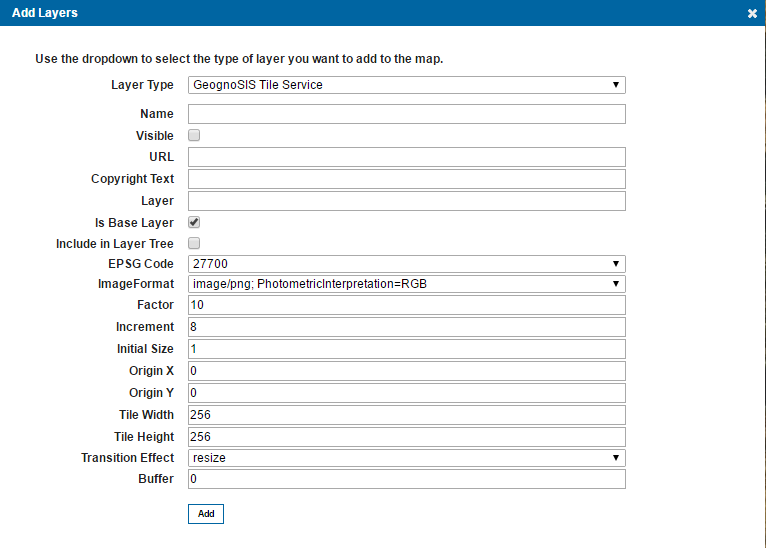Focus the Copyright Text field
766x548 pixels.
click(x=406, y=179)
